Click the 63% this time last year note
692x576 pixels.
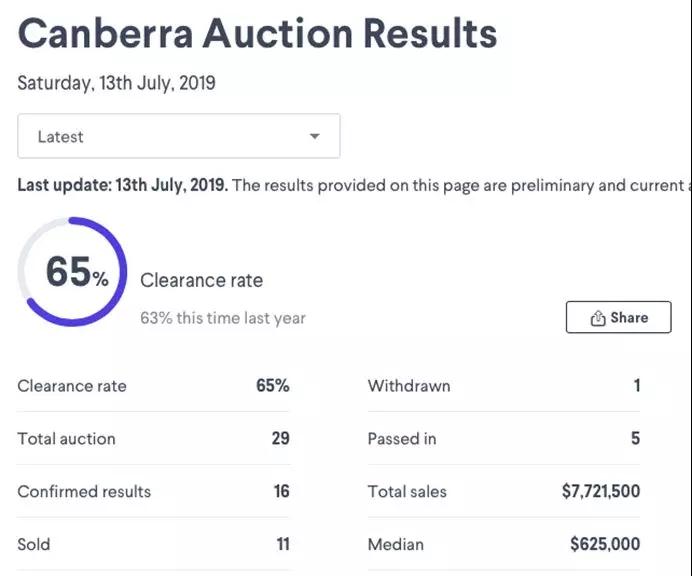(x=223, y=318)
